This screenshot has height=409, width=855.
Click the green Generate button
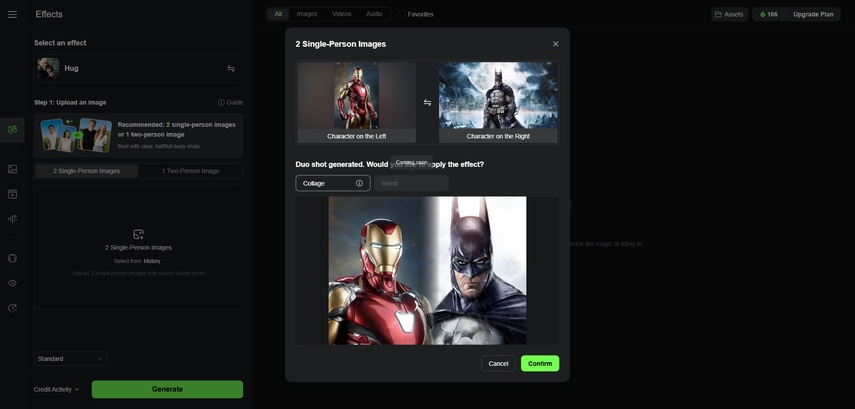[167, 389]
